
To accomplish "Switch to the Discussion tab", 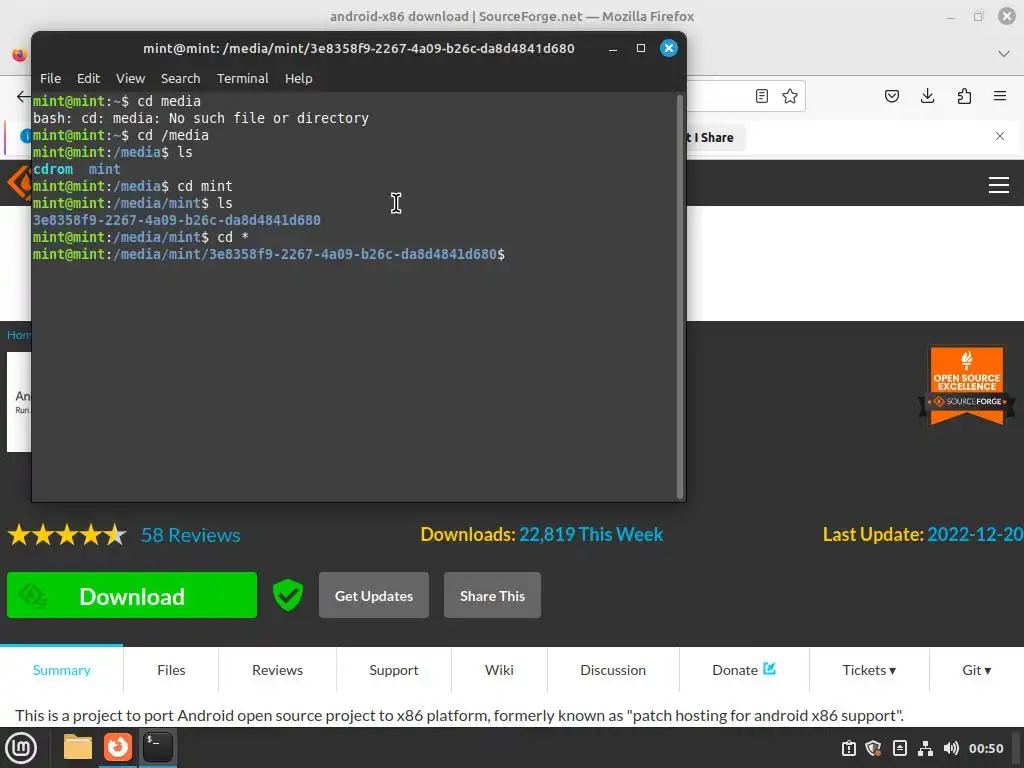I will [613, 670].
